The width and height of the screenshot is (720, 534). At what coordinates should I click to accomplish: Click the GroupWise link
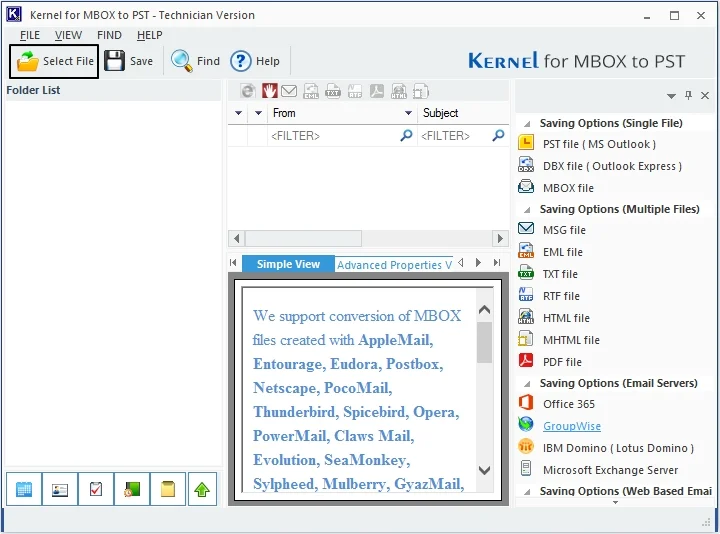pos(572,426)
